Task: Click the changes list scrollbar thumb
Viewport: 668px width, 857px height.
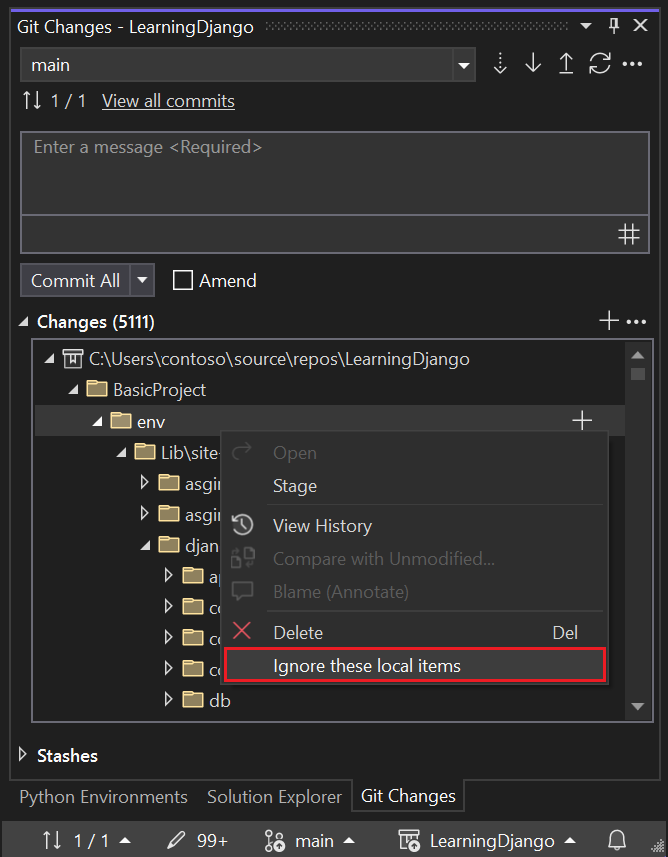Action: click(637, 374)
